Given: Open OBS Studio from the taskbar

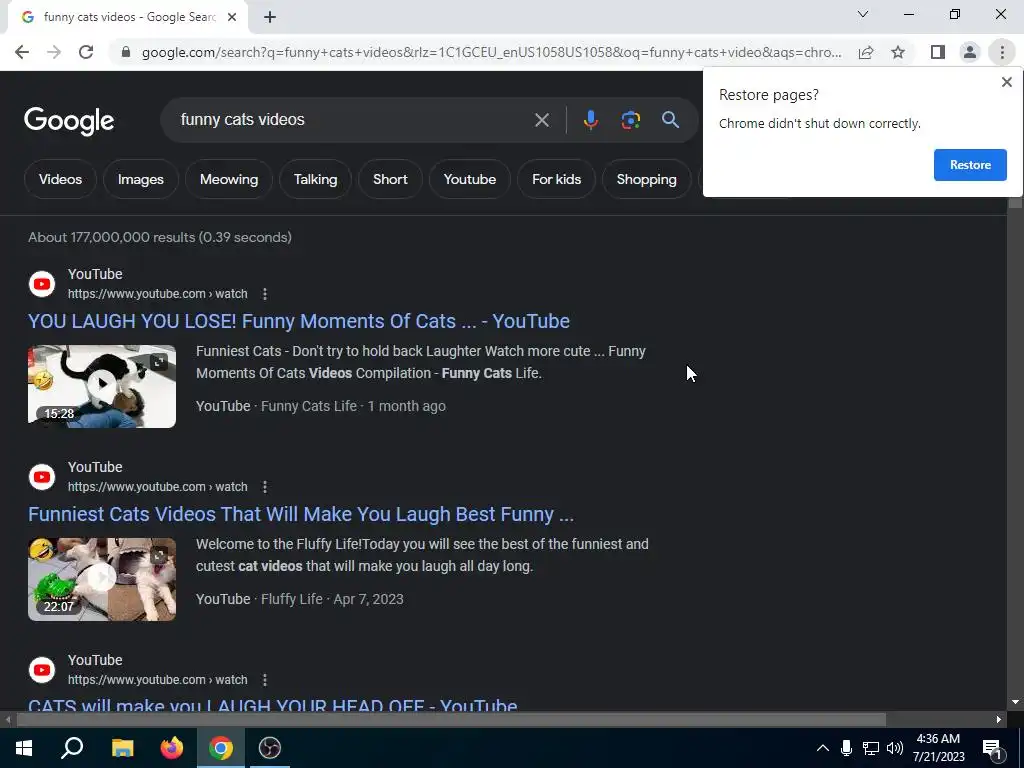Looking at the screenshot, I should click(x=270, y=748).
